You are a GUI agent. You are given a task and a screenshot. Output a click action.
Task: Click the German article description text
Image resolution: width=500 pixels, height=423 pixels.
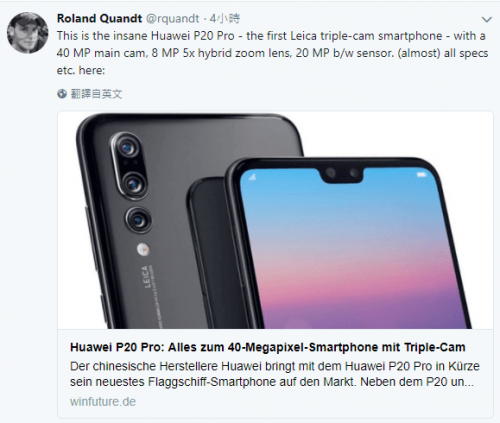tap(275, 374)
